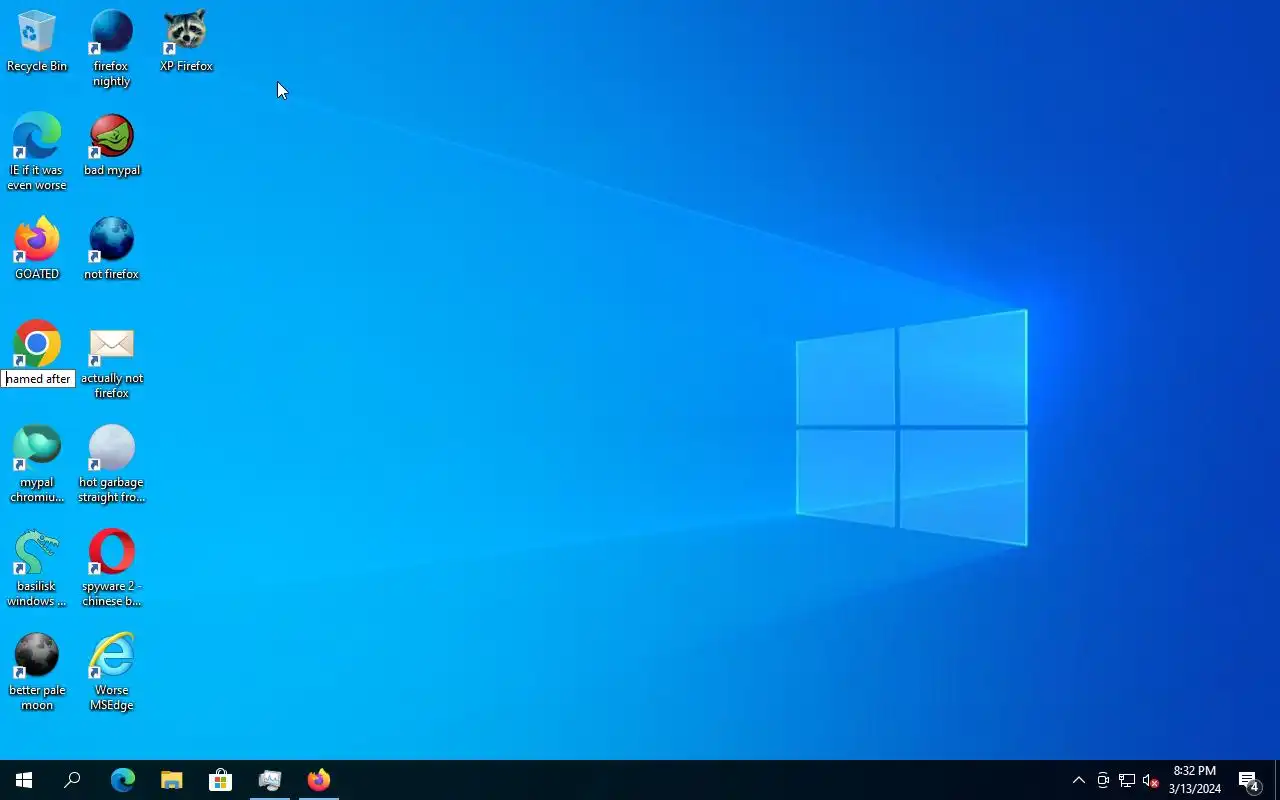
Task: Show hidden system tray icons
Action: [1078, 780]
